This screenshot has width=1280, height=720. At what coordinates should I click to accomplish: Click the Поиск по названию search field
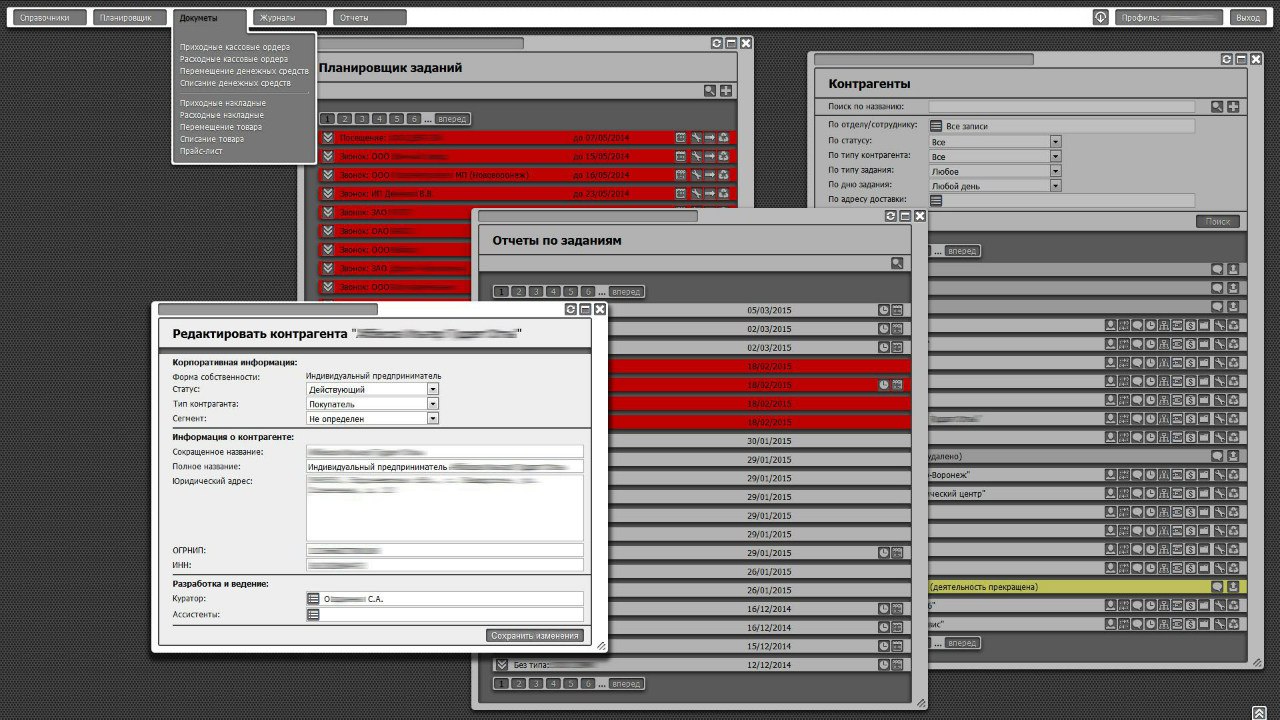click(x=1061, y=107)
